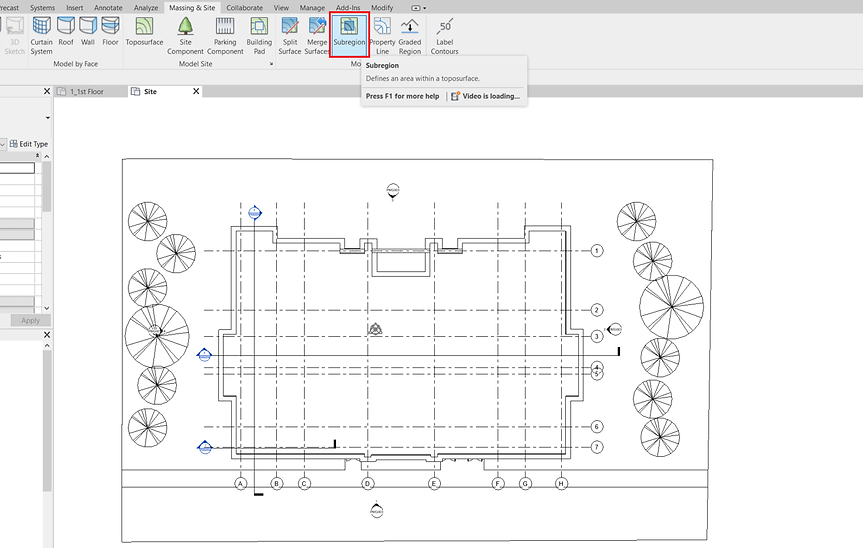Close the Site view tab

click(x=196, y=91)
